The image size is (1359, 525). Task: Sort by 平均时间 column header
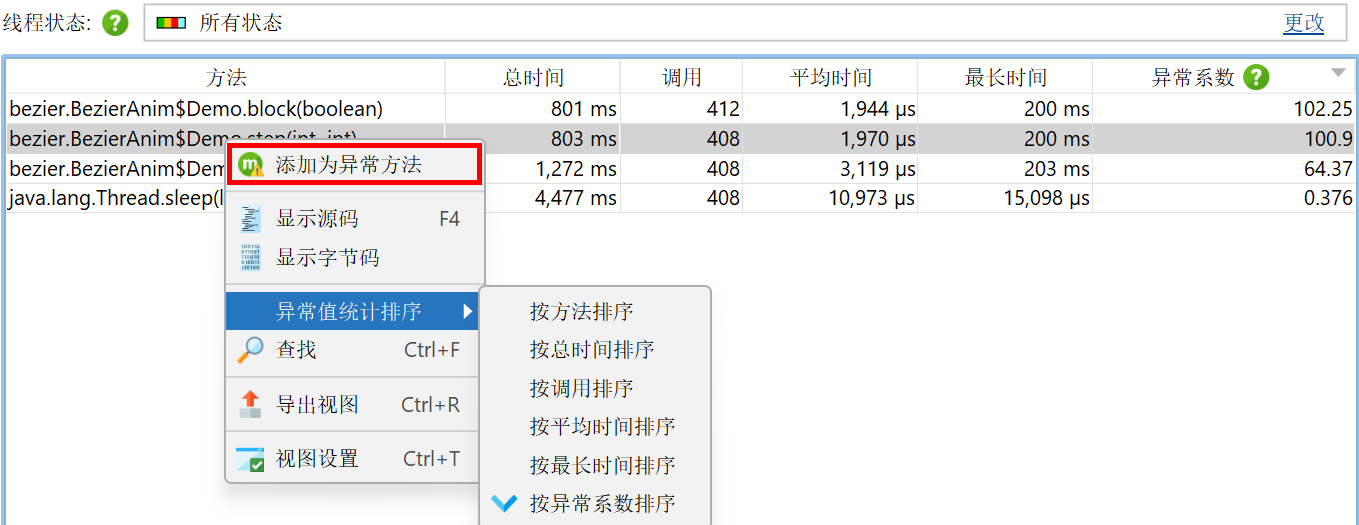click(x=831, y=77)
